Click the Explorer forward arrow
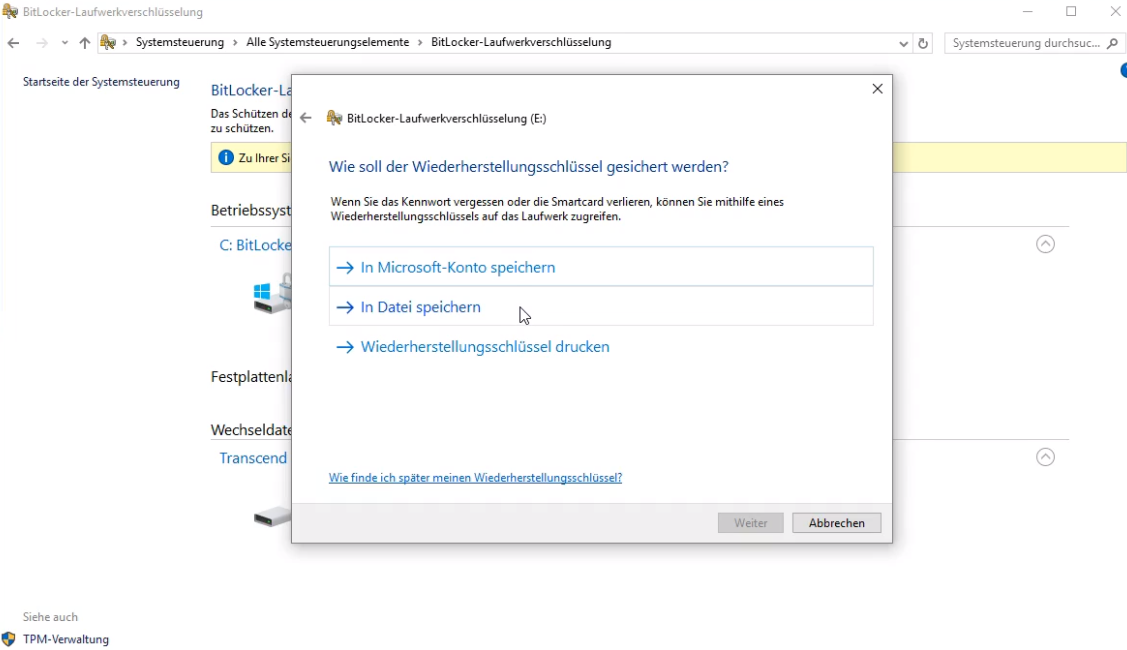 click(42, 43)
